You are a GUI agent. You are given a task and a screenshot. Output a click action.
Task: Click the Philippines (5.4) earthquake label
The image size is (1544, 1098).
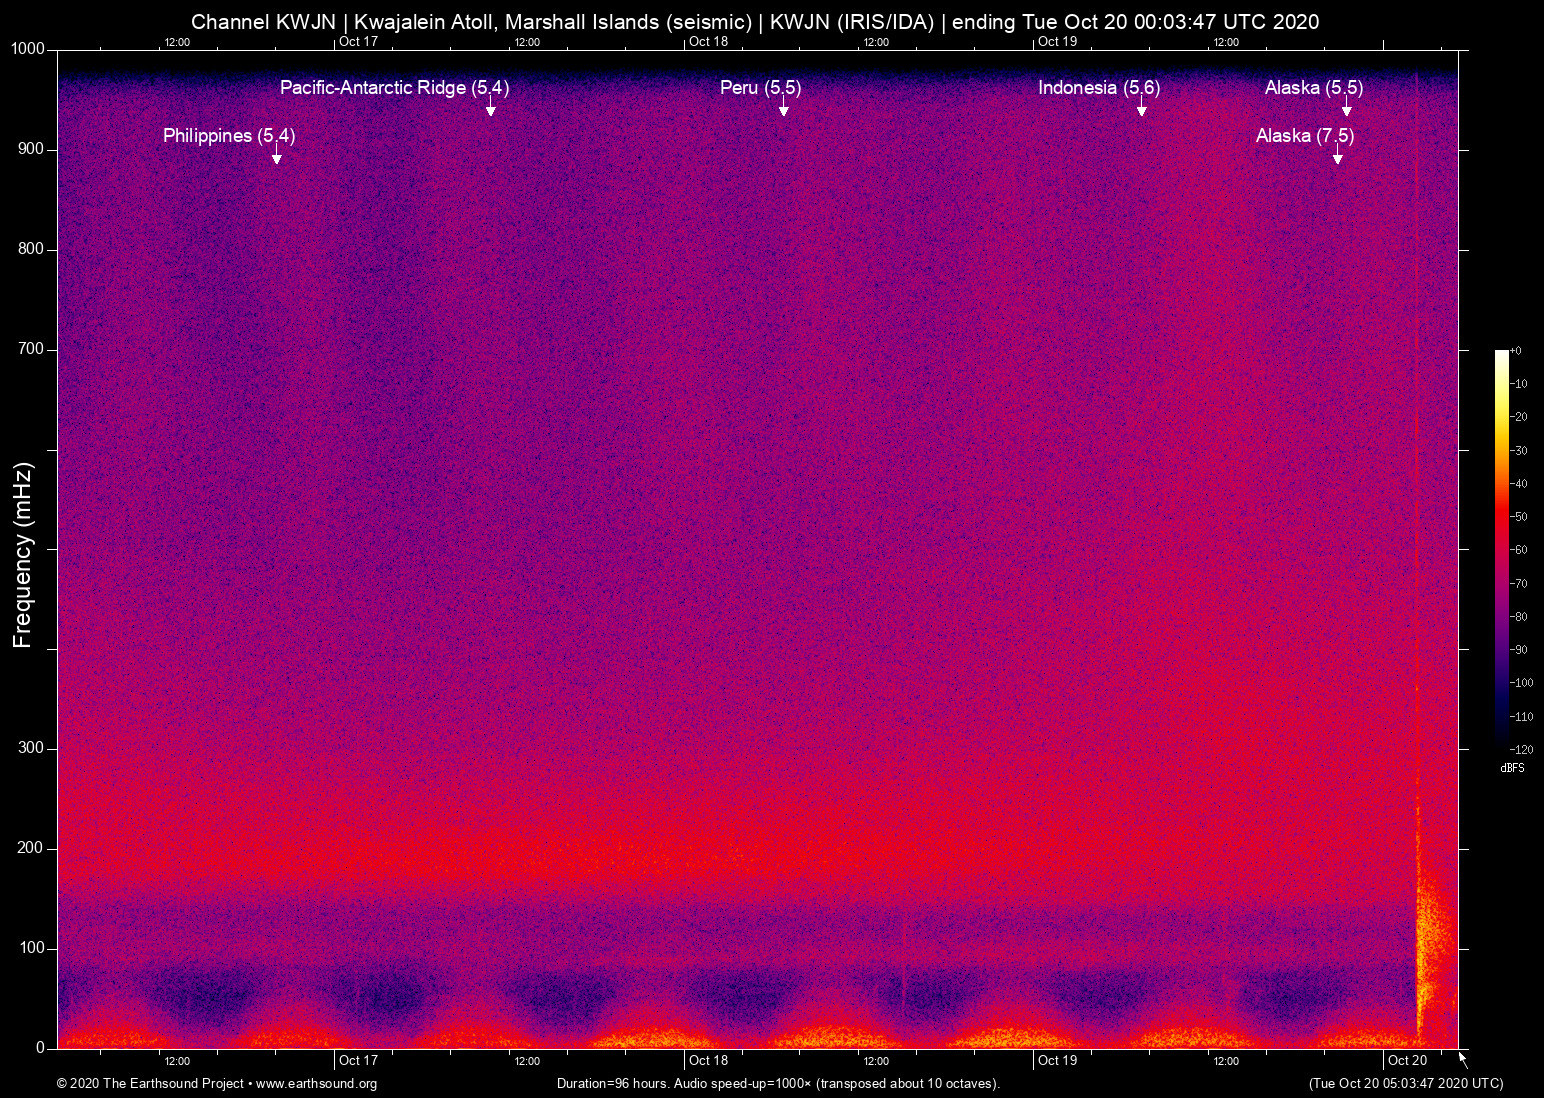[x=228, y=135]
